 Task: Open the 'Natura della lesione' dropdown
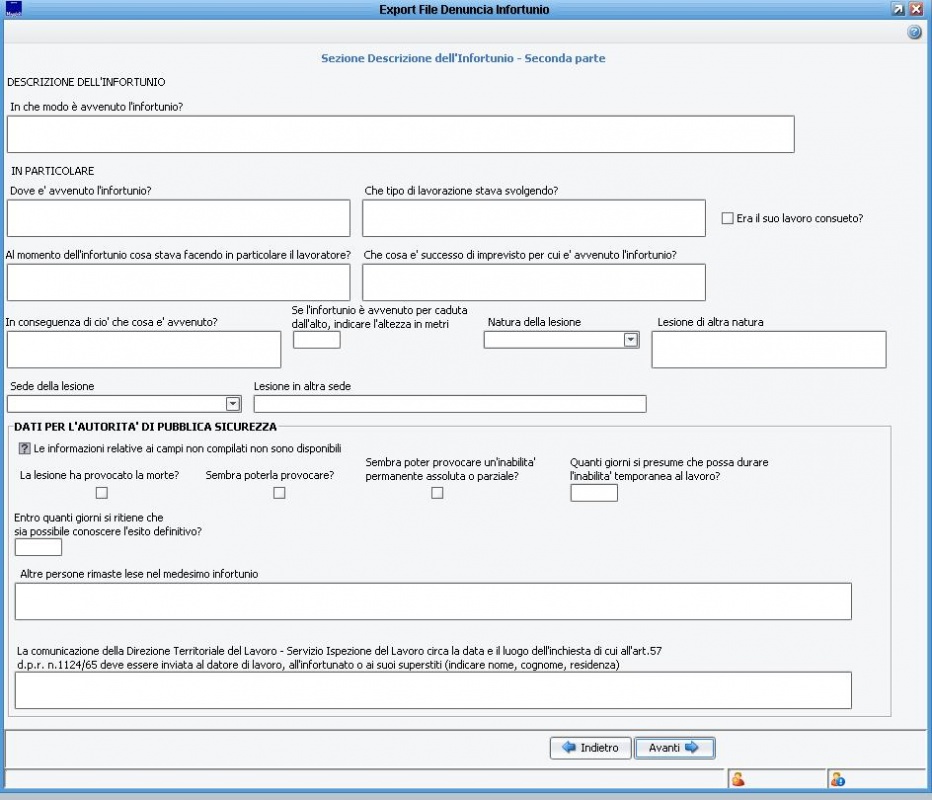coord(631,339)
